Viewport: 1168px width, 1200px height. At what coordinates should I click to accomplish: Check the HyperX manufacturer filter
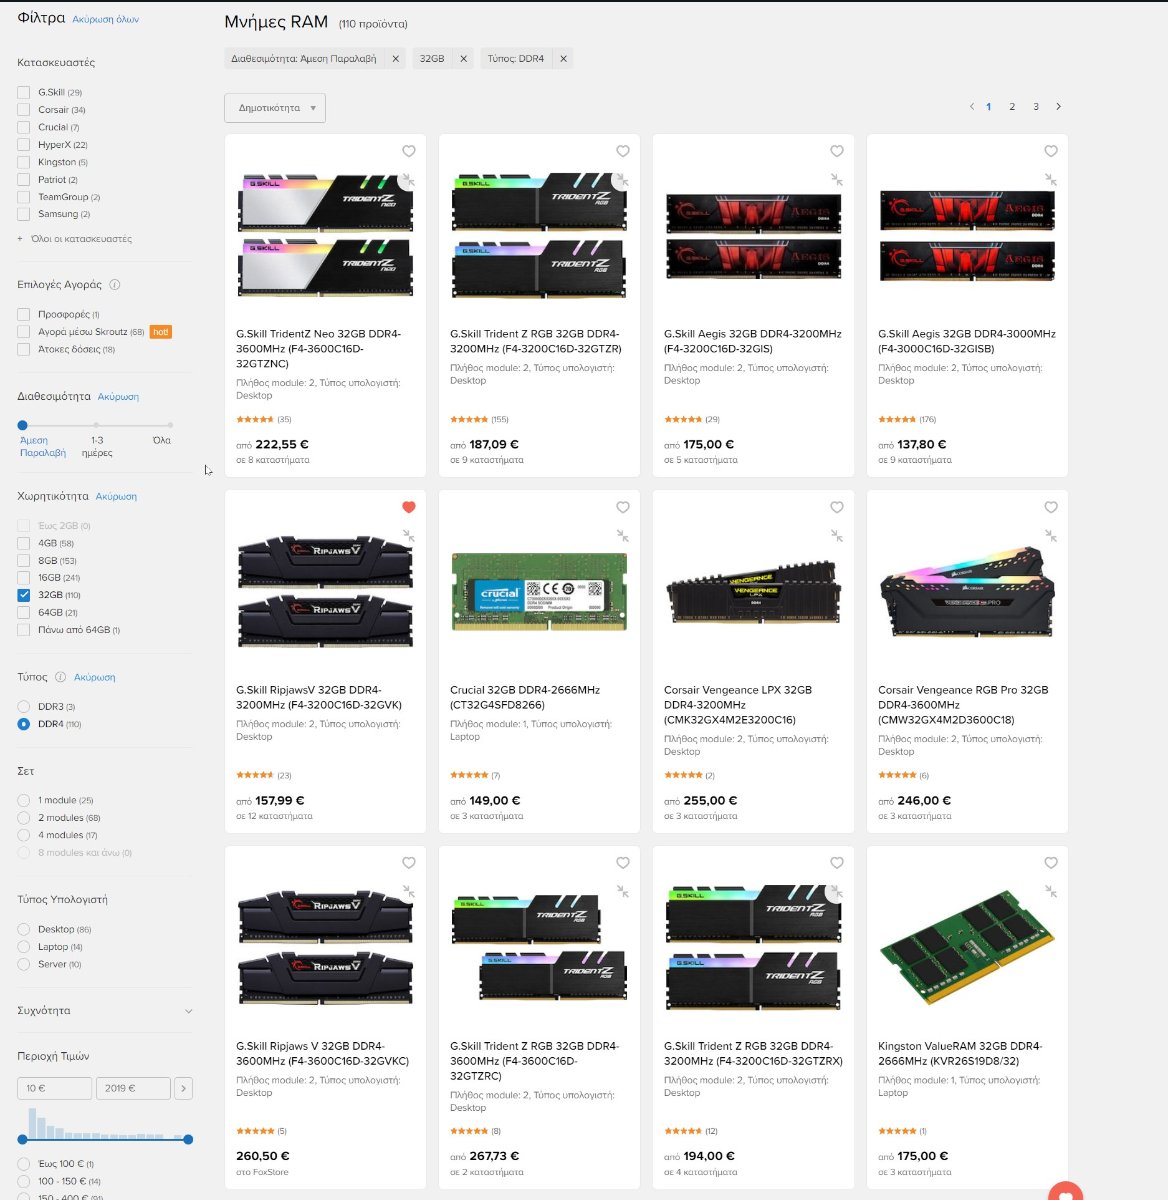click(23, 145)
